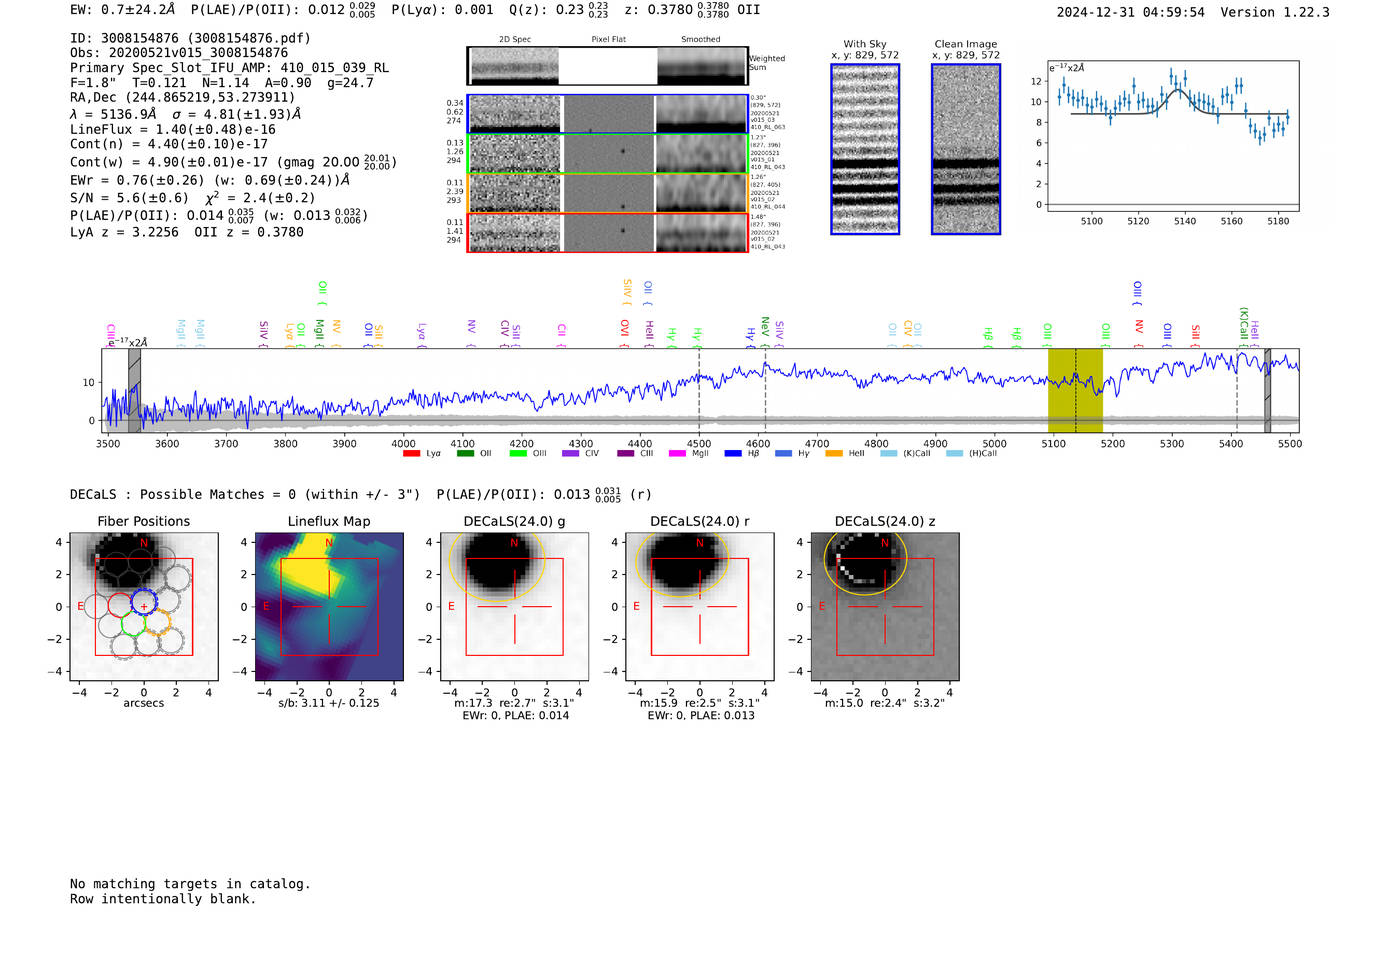Viewport: 1400px width, 953px height.
Task: Open the DECaLS(24.0) g image
Action: (x=514, y=605)
